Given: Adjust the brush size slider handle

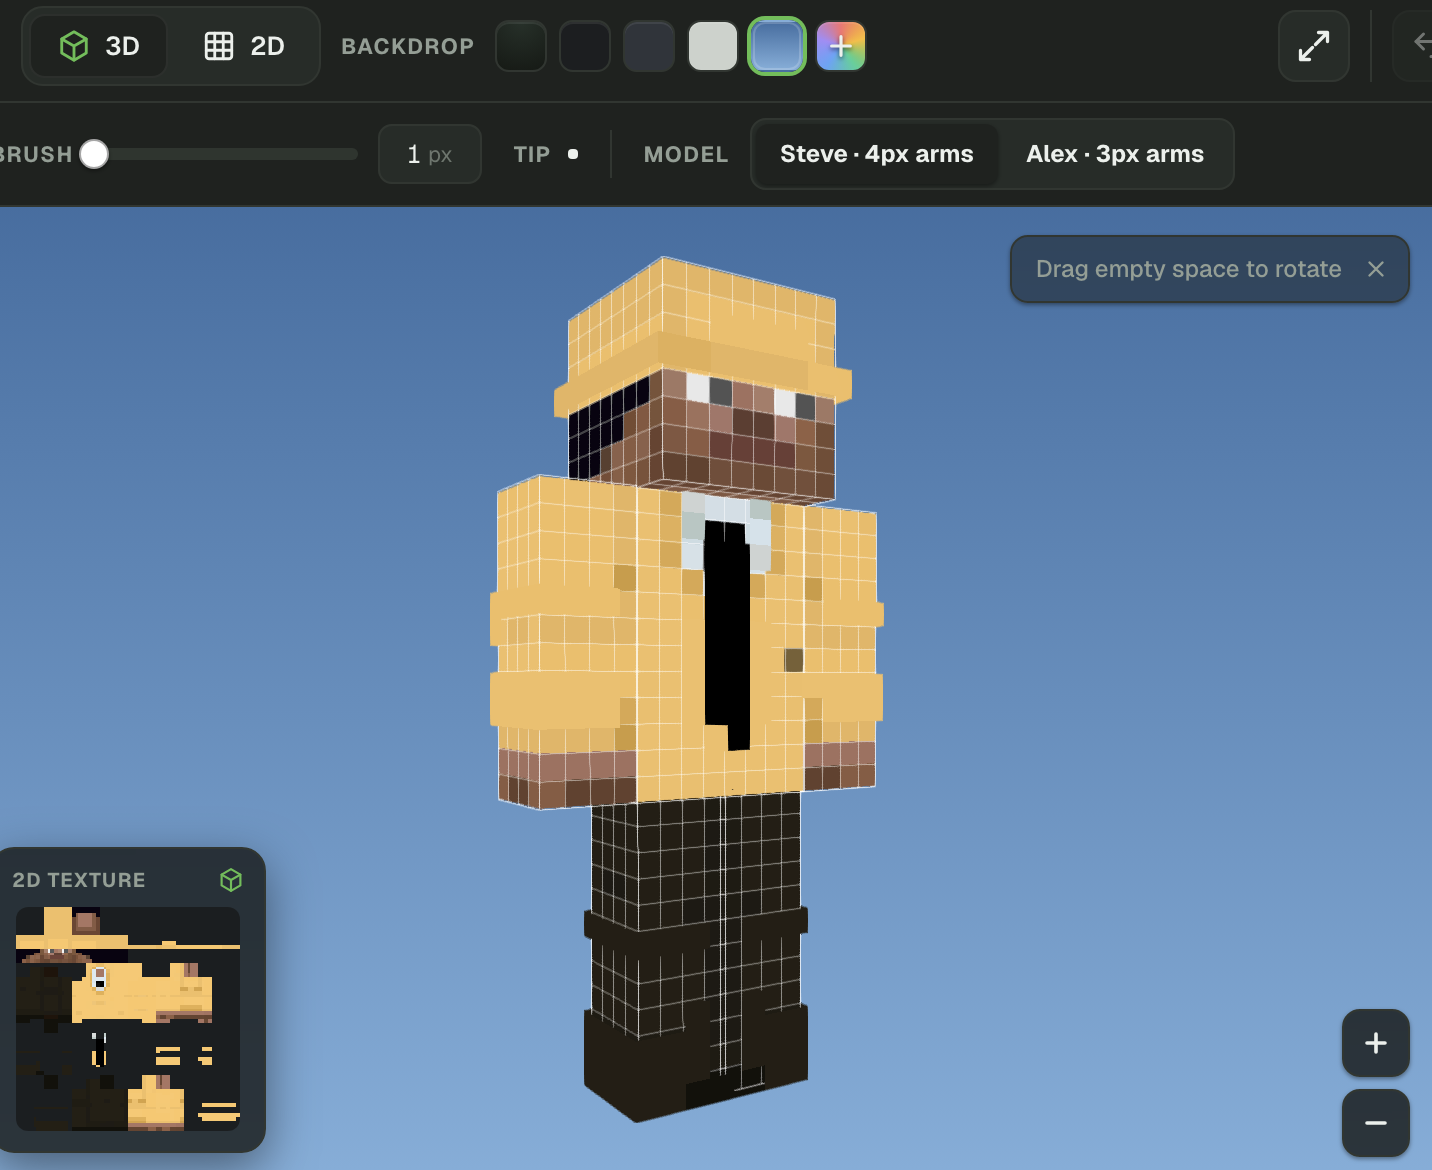Looking at the screenshot, I should (94, 154).
